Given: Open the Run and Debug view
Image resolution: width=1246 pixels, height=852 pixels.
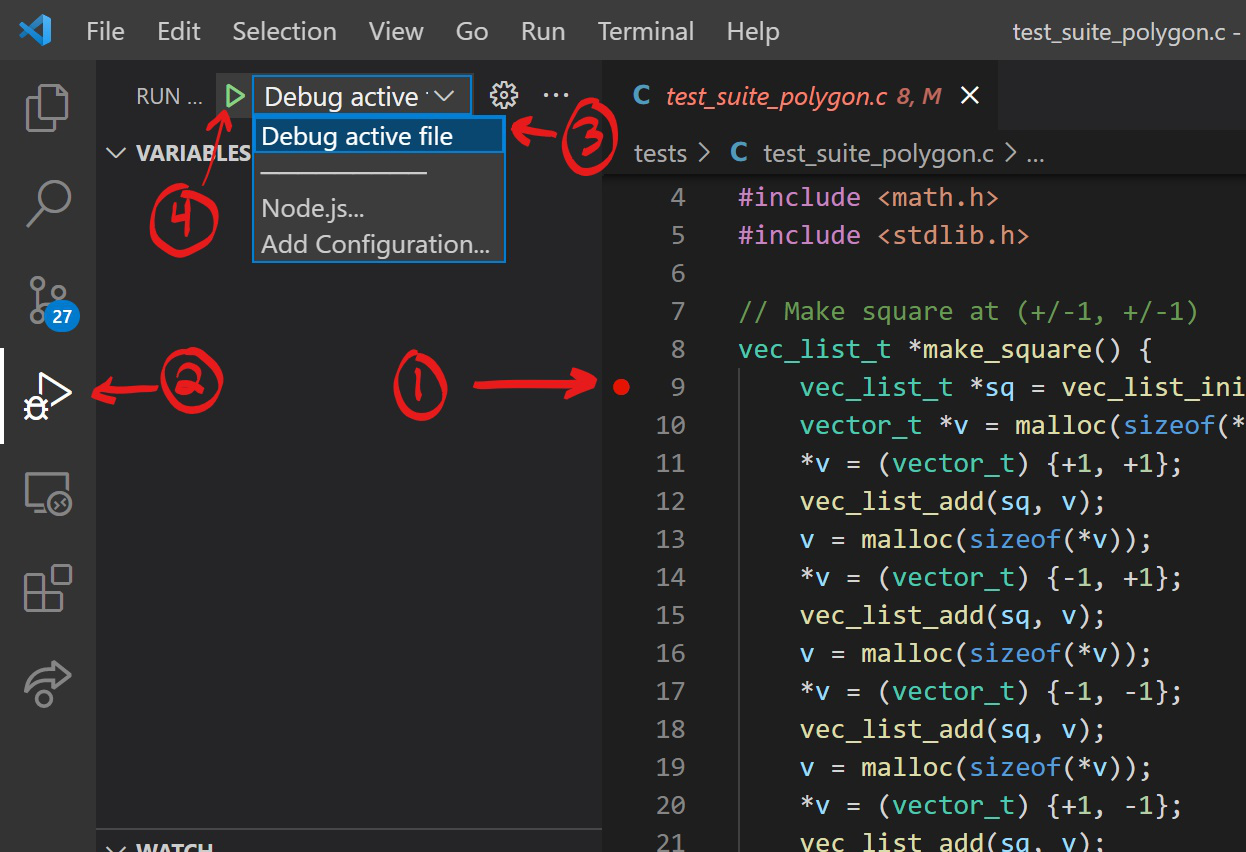Looking at the screenshot, I should pos(47,396).
